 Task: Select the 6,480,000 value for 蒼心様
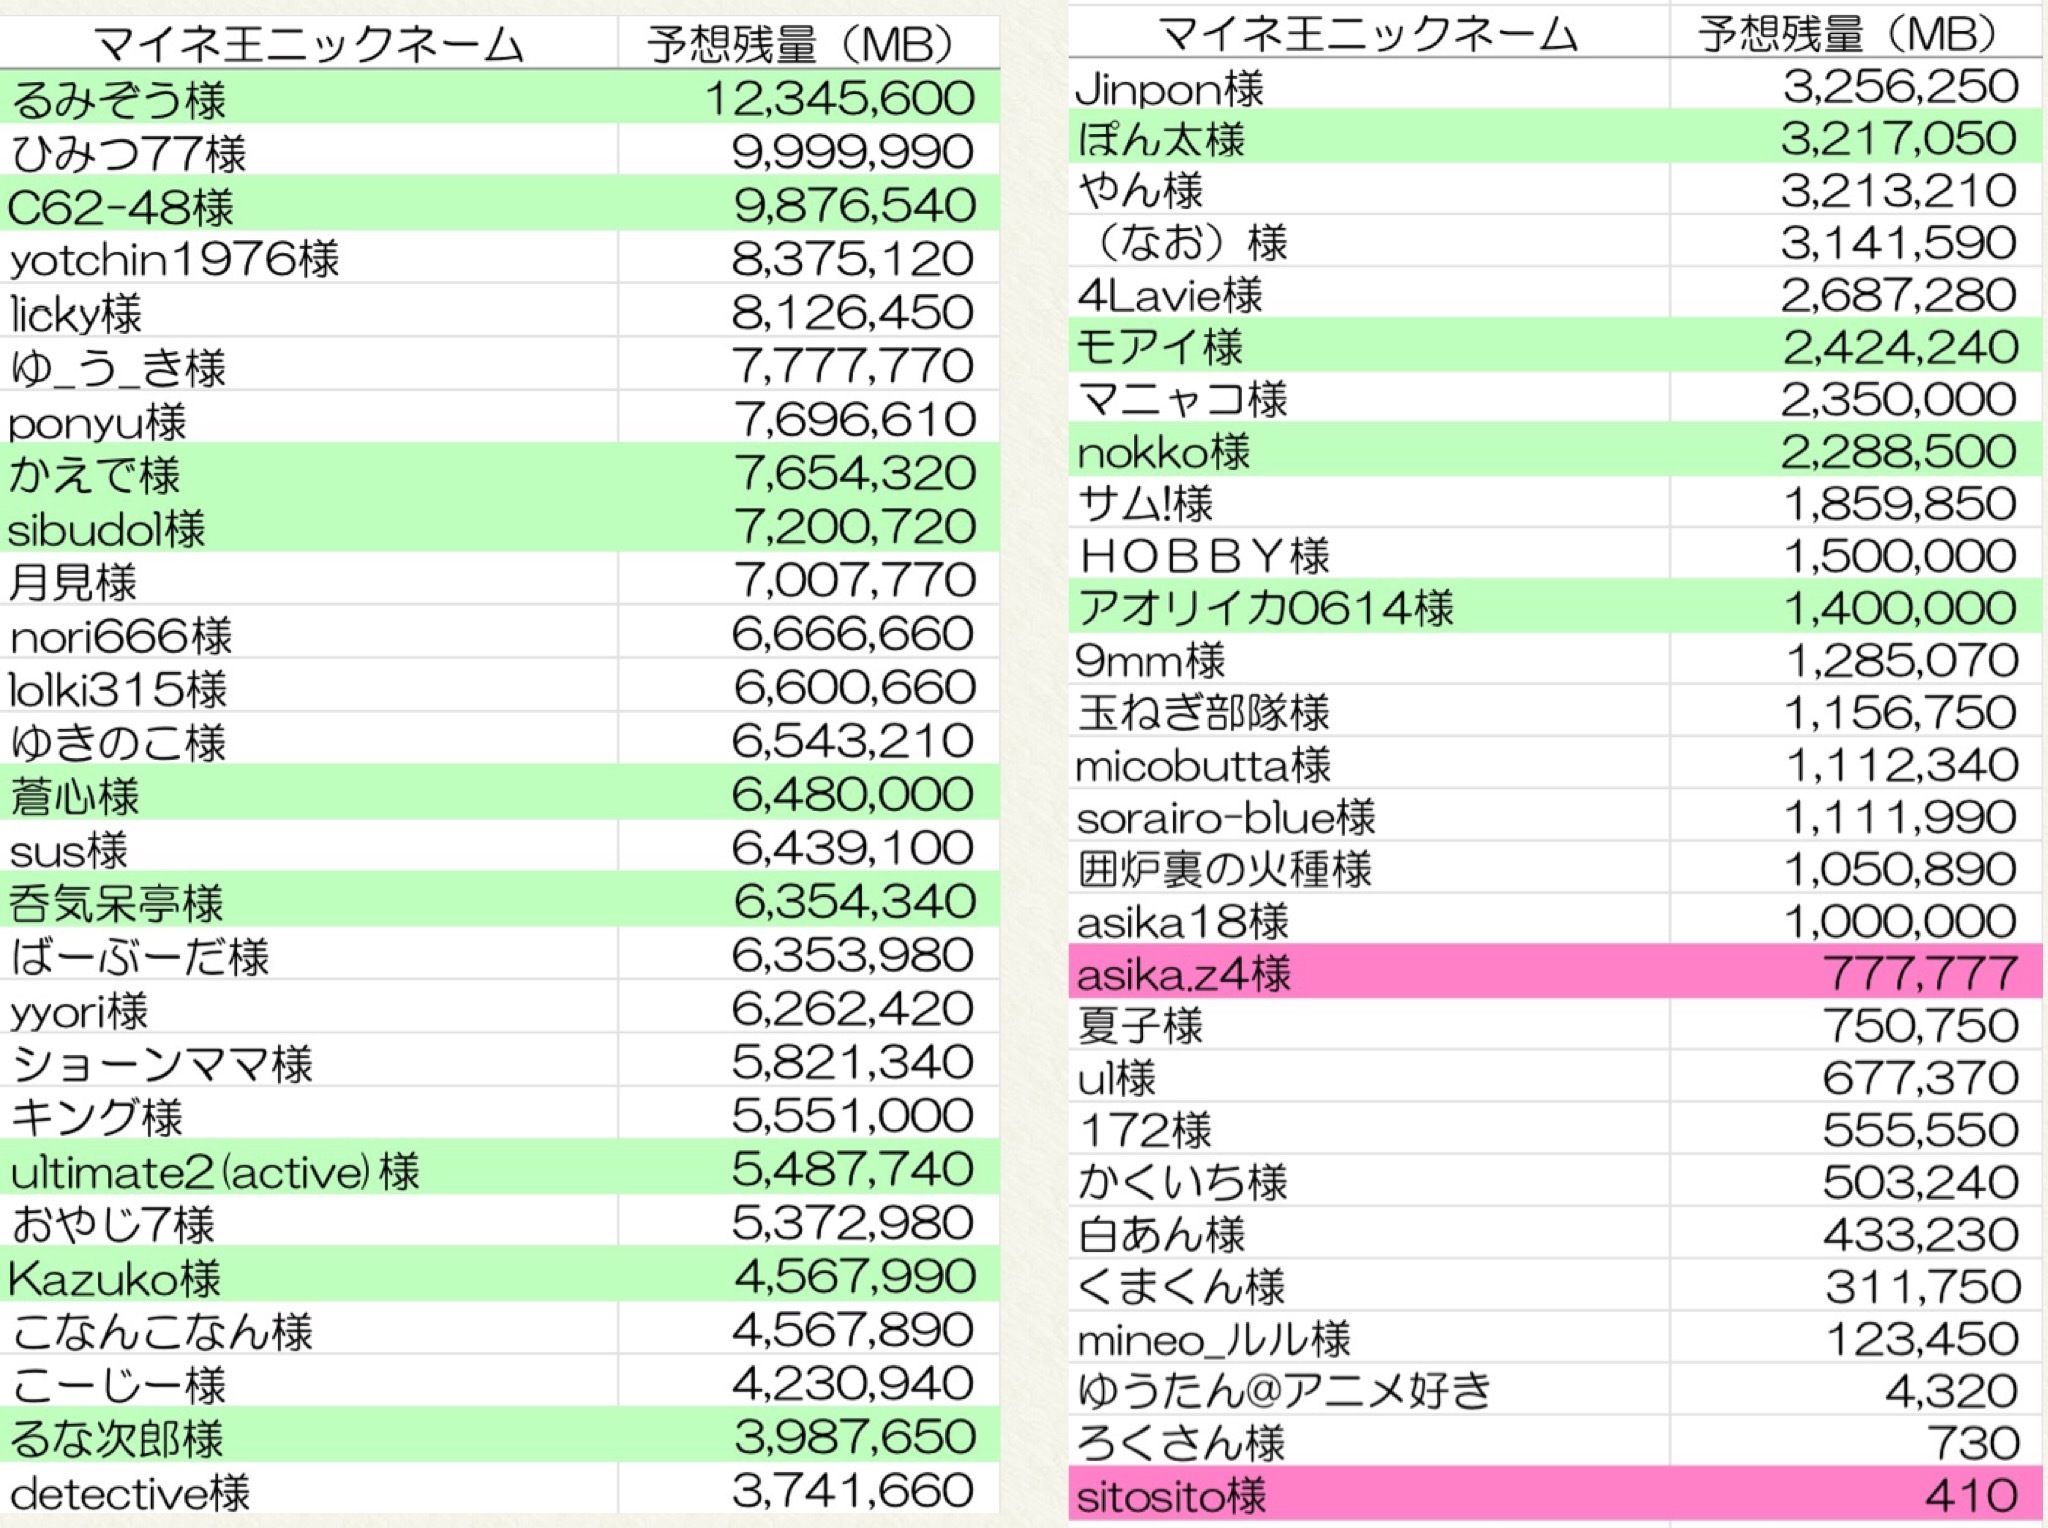click(x=852, y=795)
